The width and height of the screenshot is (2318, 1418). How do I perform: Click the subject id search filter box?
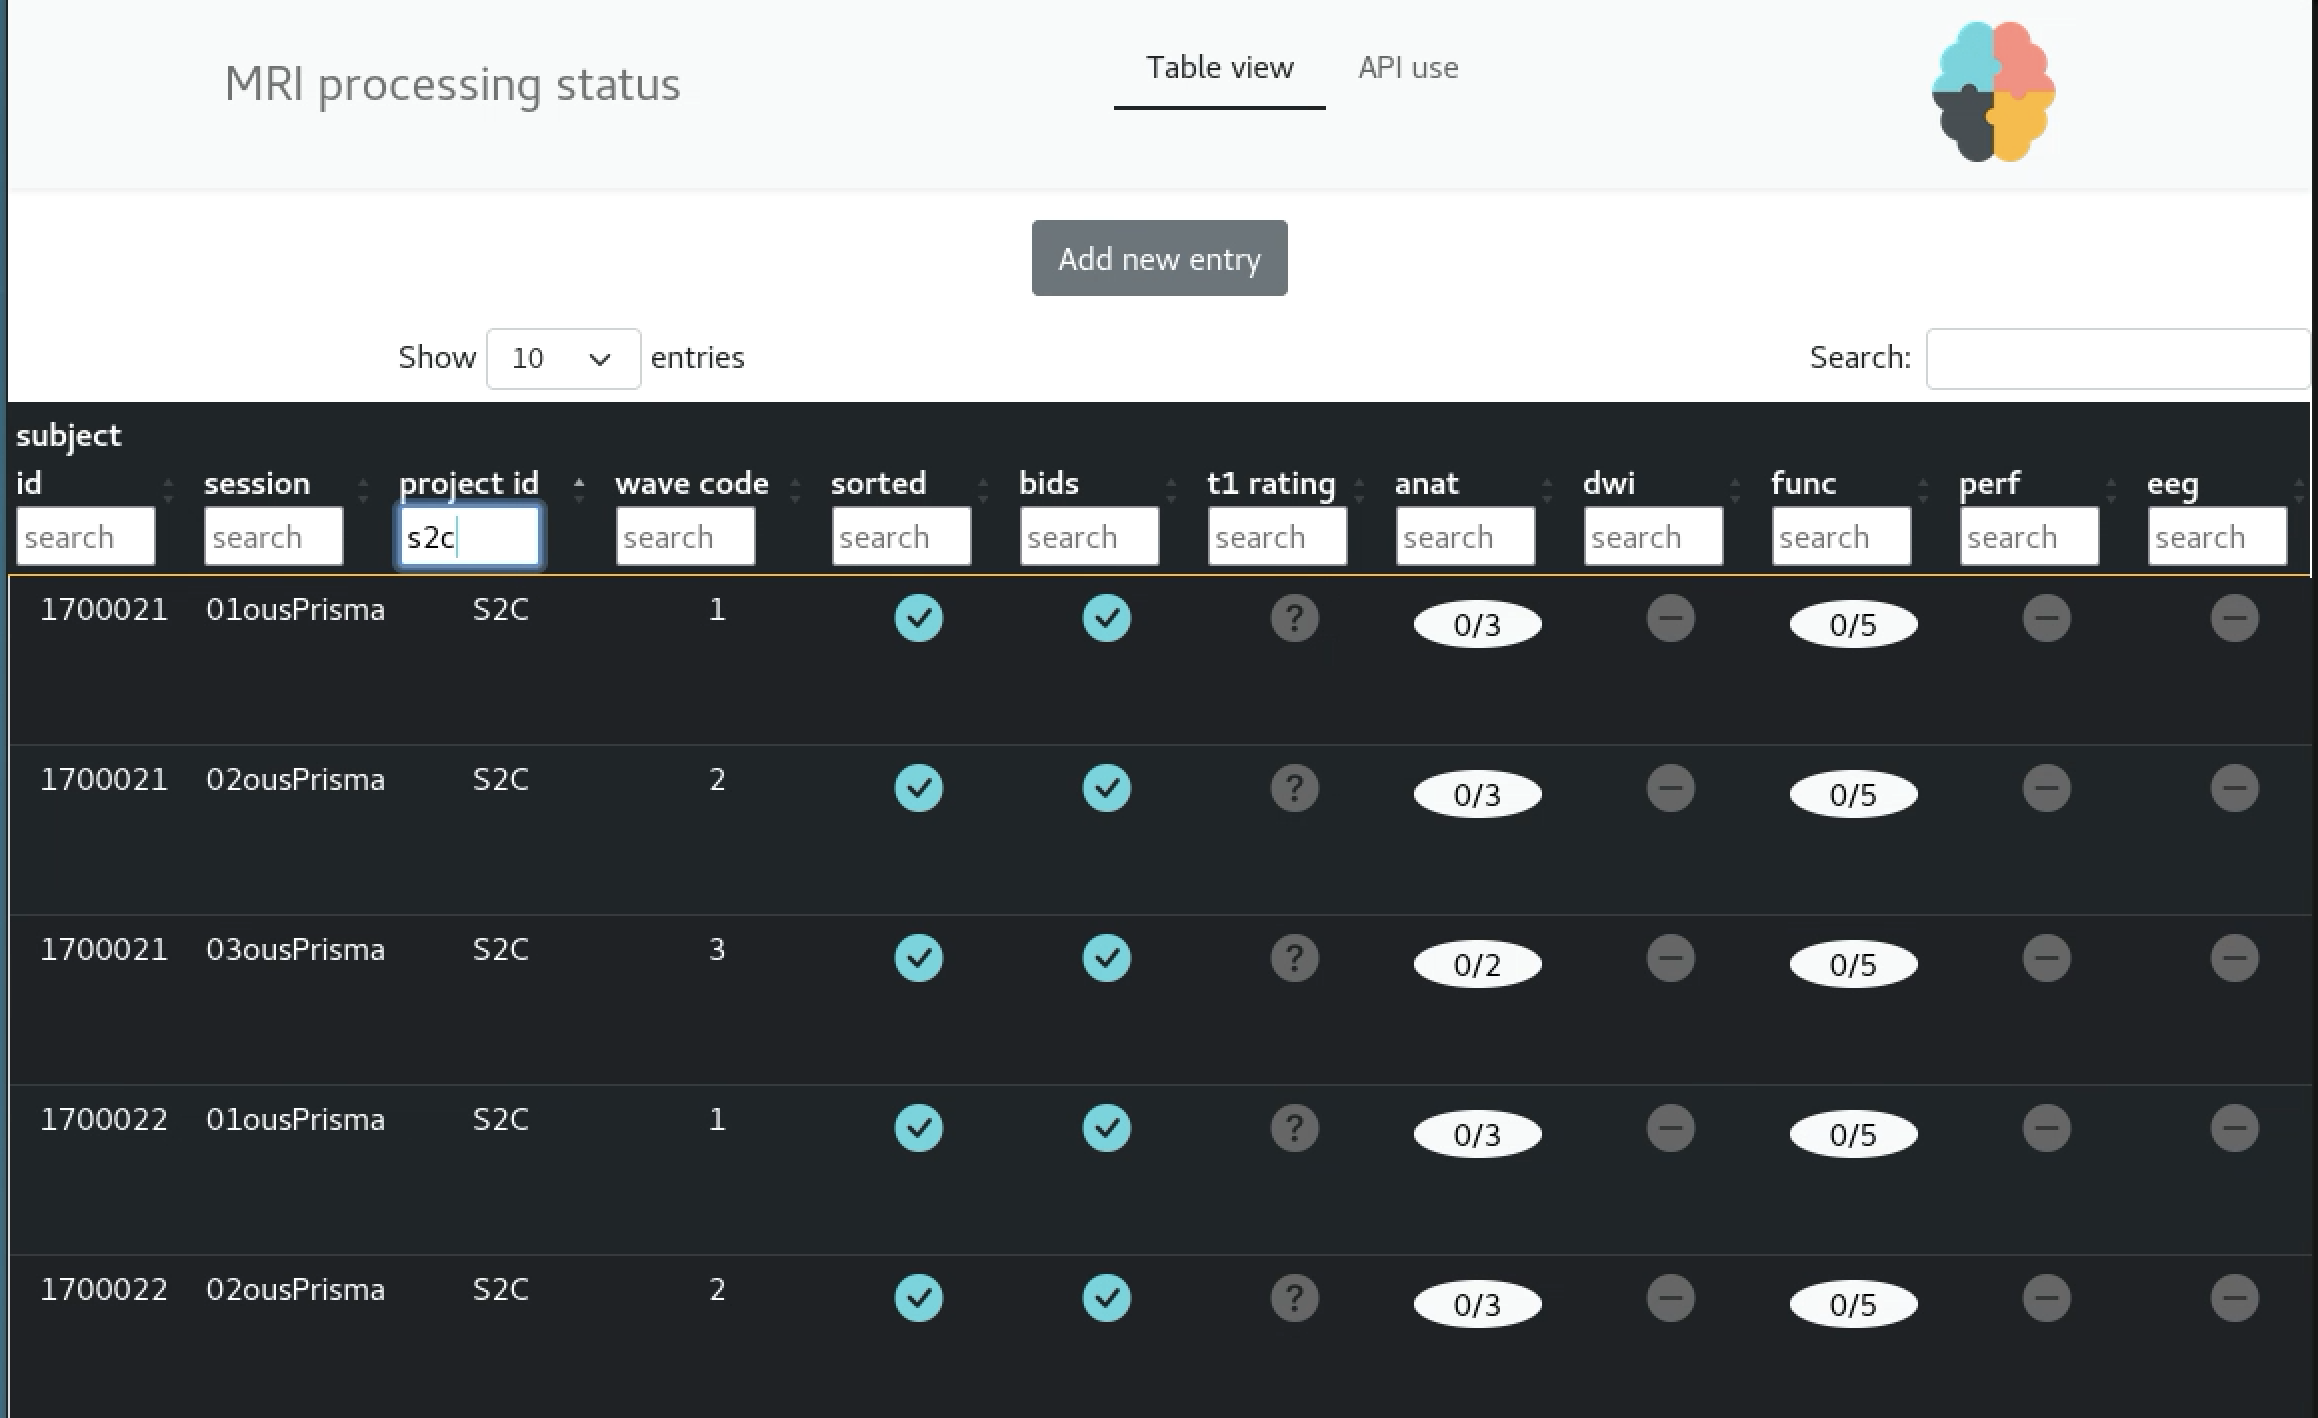(85, 537)
